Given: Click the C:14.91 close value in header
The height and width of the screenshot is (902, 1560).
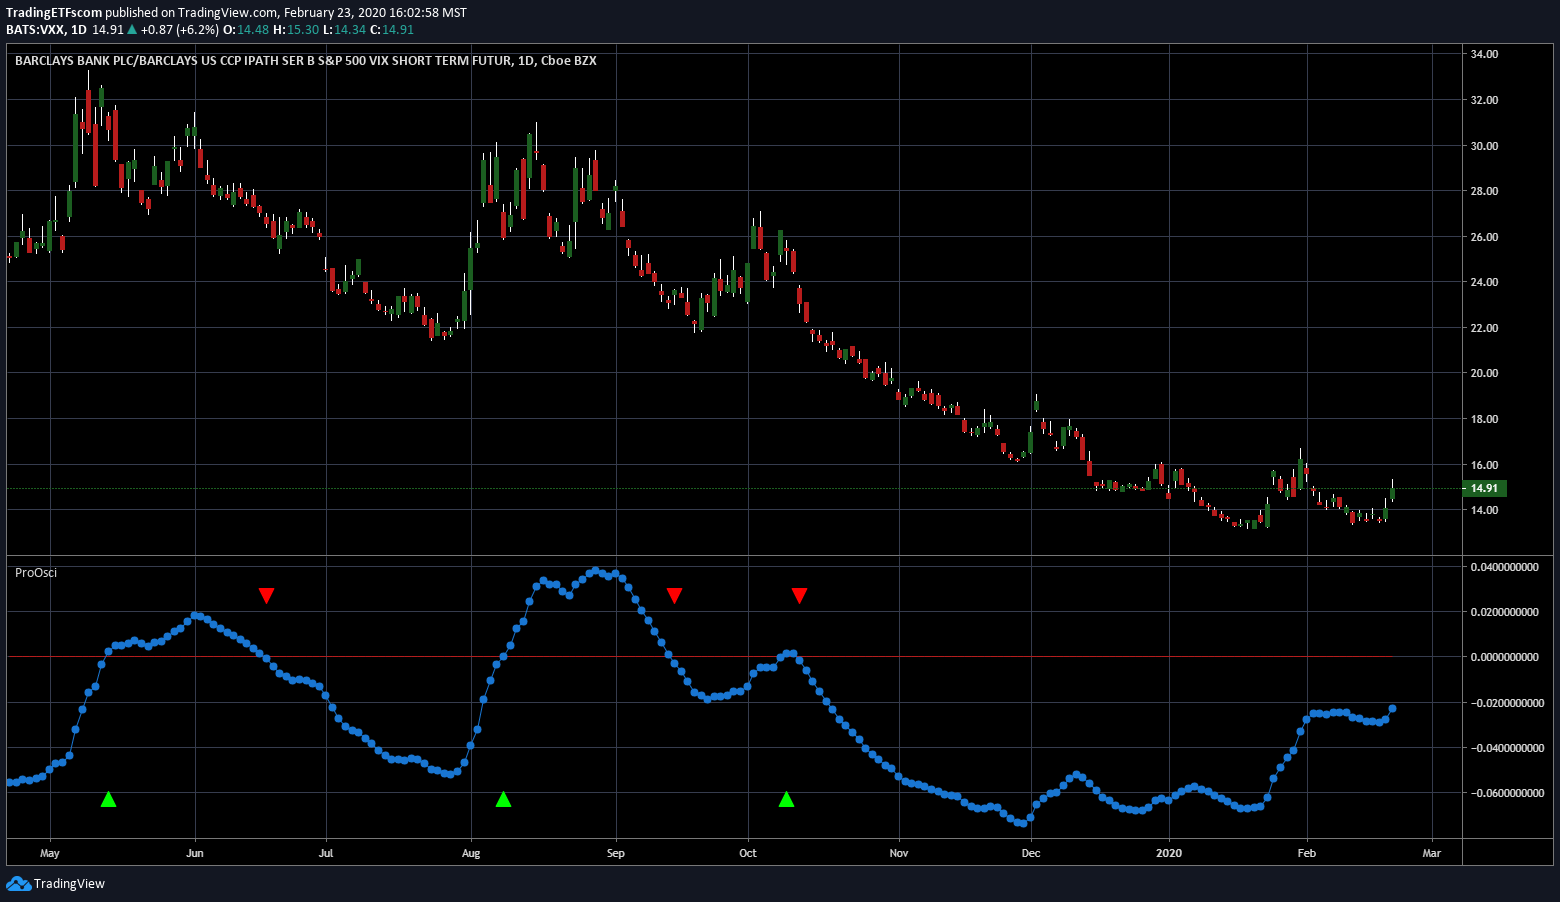Looking at the screenshot, I should point(392,30).
